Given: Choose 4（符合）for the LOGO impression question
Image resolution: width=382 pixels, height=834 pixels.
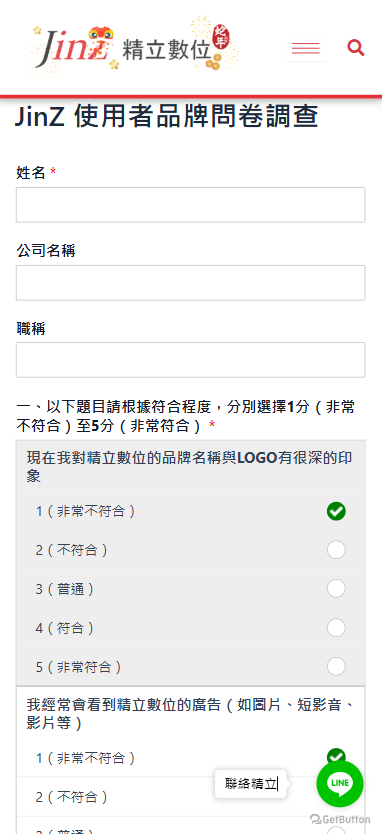Looking at the screenshot, I should (336, 628).
